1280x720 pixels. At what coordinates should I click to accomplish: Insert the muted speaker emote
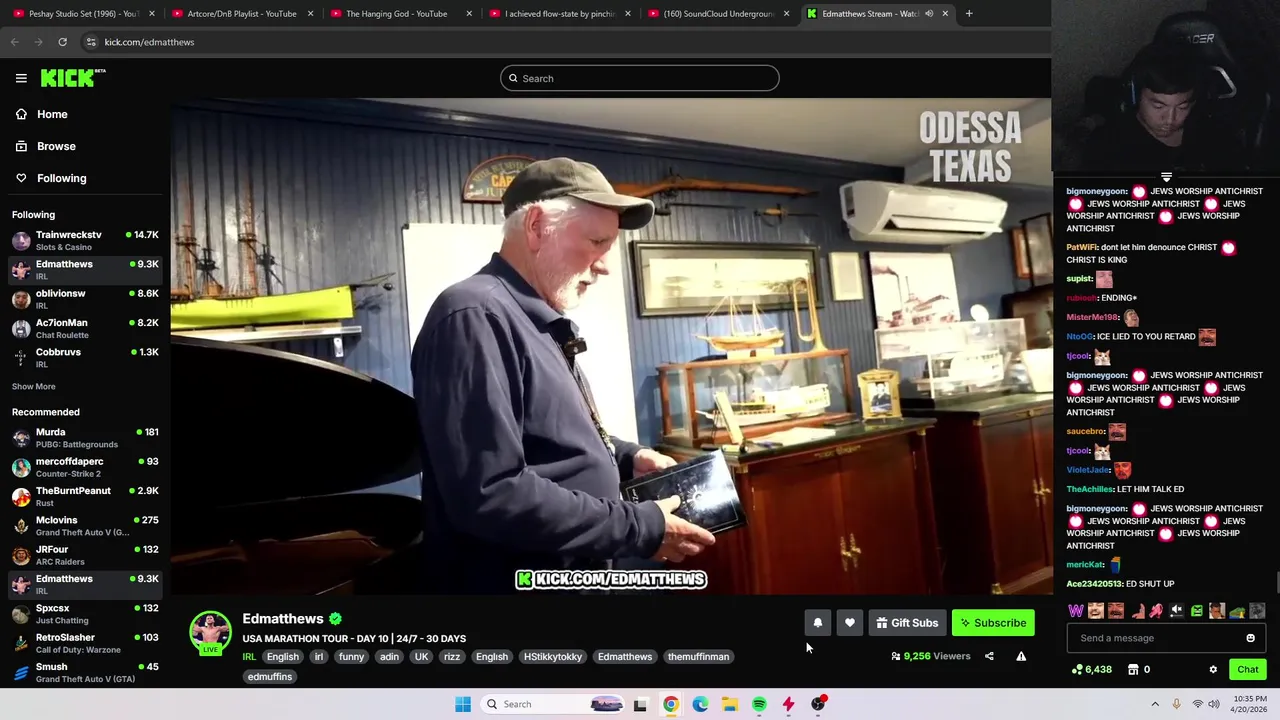(1177, 611)
